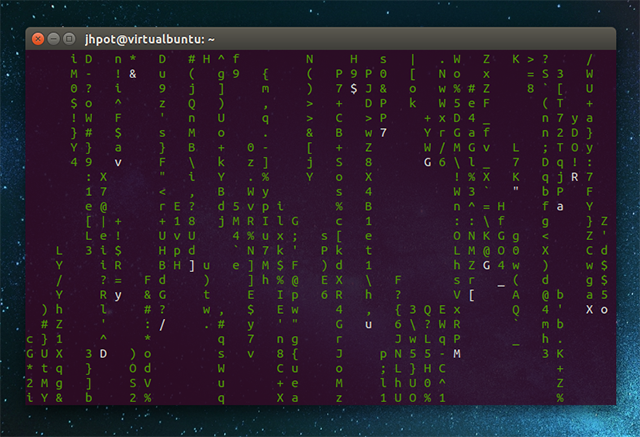The height and width of the screenshot is (437, 640).
Task: Click the white G in hZG4w
Action: (x=486, y=265)
